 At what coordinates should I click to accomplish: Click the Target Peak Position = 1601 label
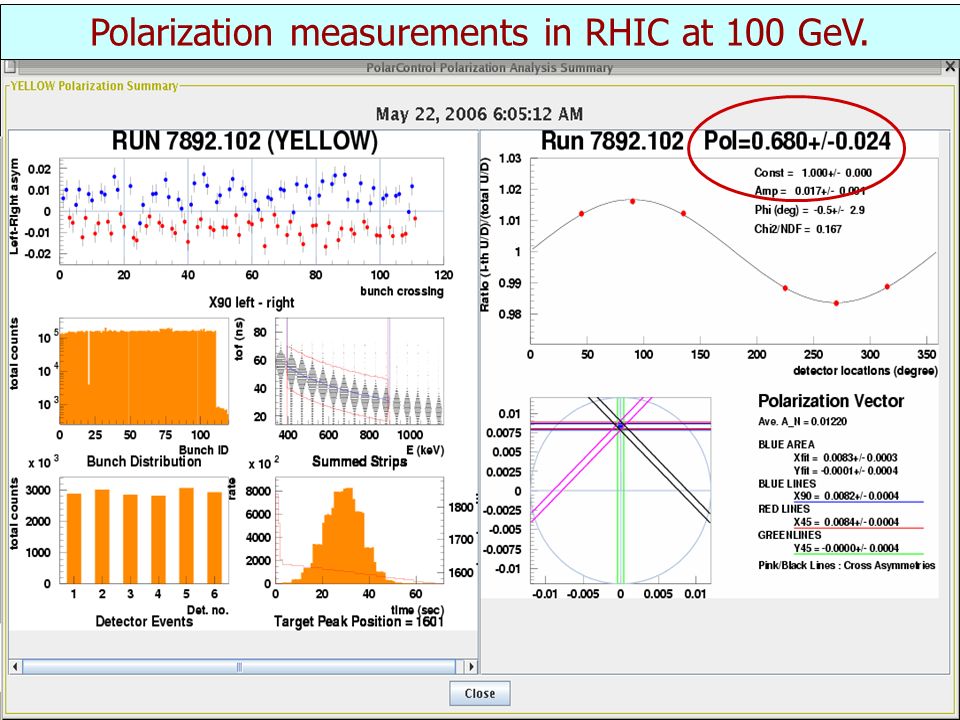358,621
